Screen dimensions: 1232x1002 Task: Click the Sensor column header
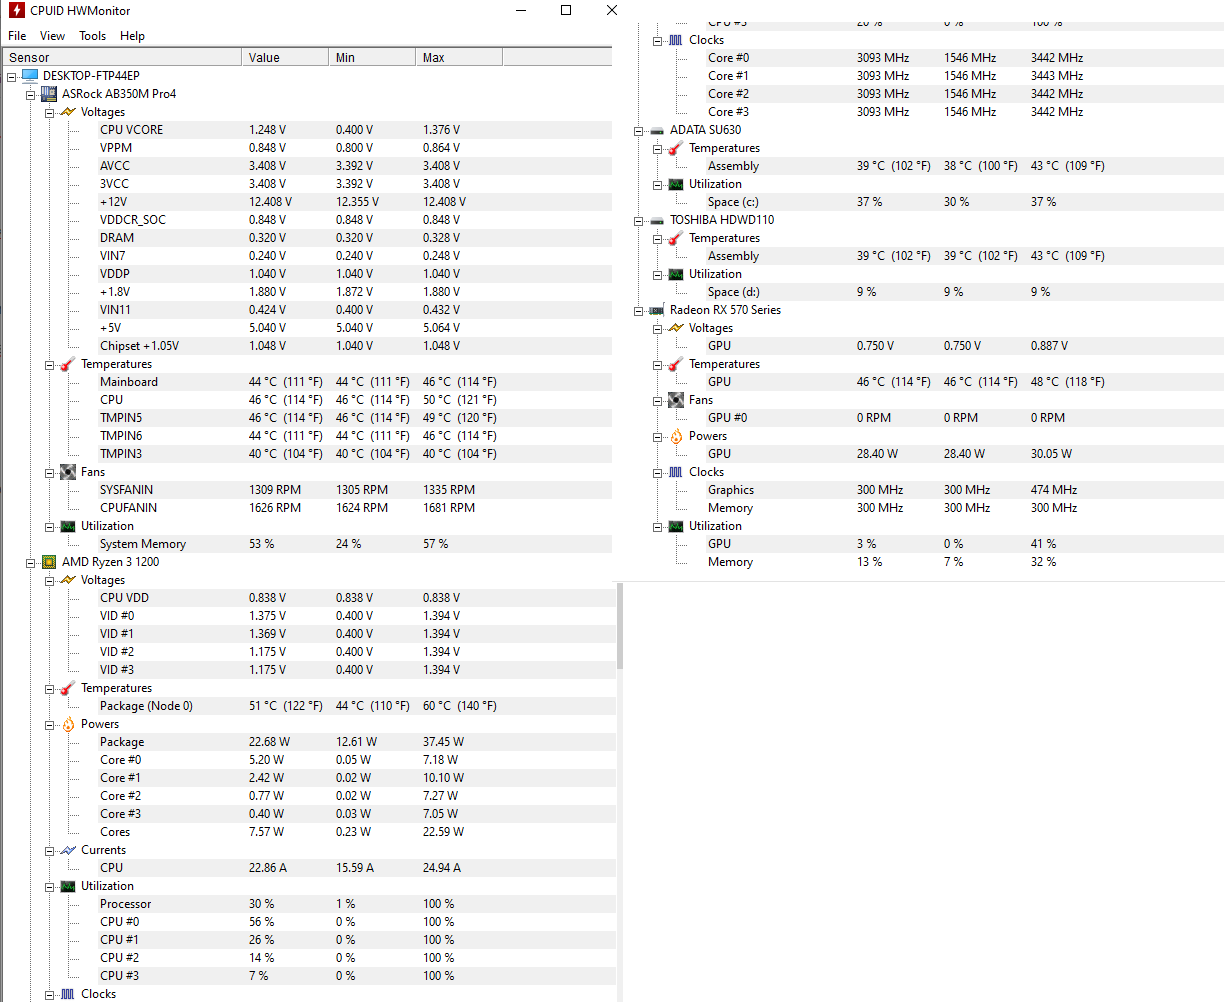tap(122, 58)
